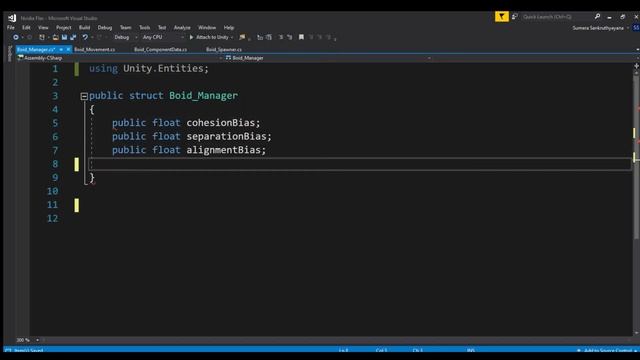Viewport: 640px width, 360px height.
Task: Switch to the Boid_ComponentData.cs tab
Action: tap(160, 49)
